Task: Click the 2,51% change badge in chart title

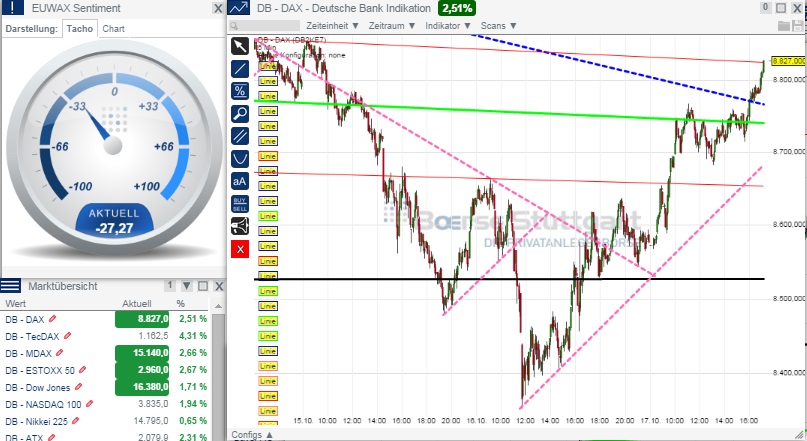Action: 457,8
